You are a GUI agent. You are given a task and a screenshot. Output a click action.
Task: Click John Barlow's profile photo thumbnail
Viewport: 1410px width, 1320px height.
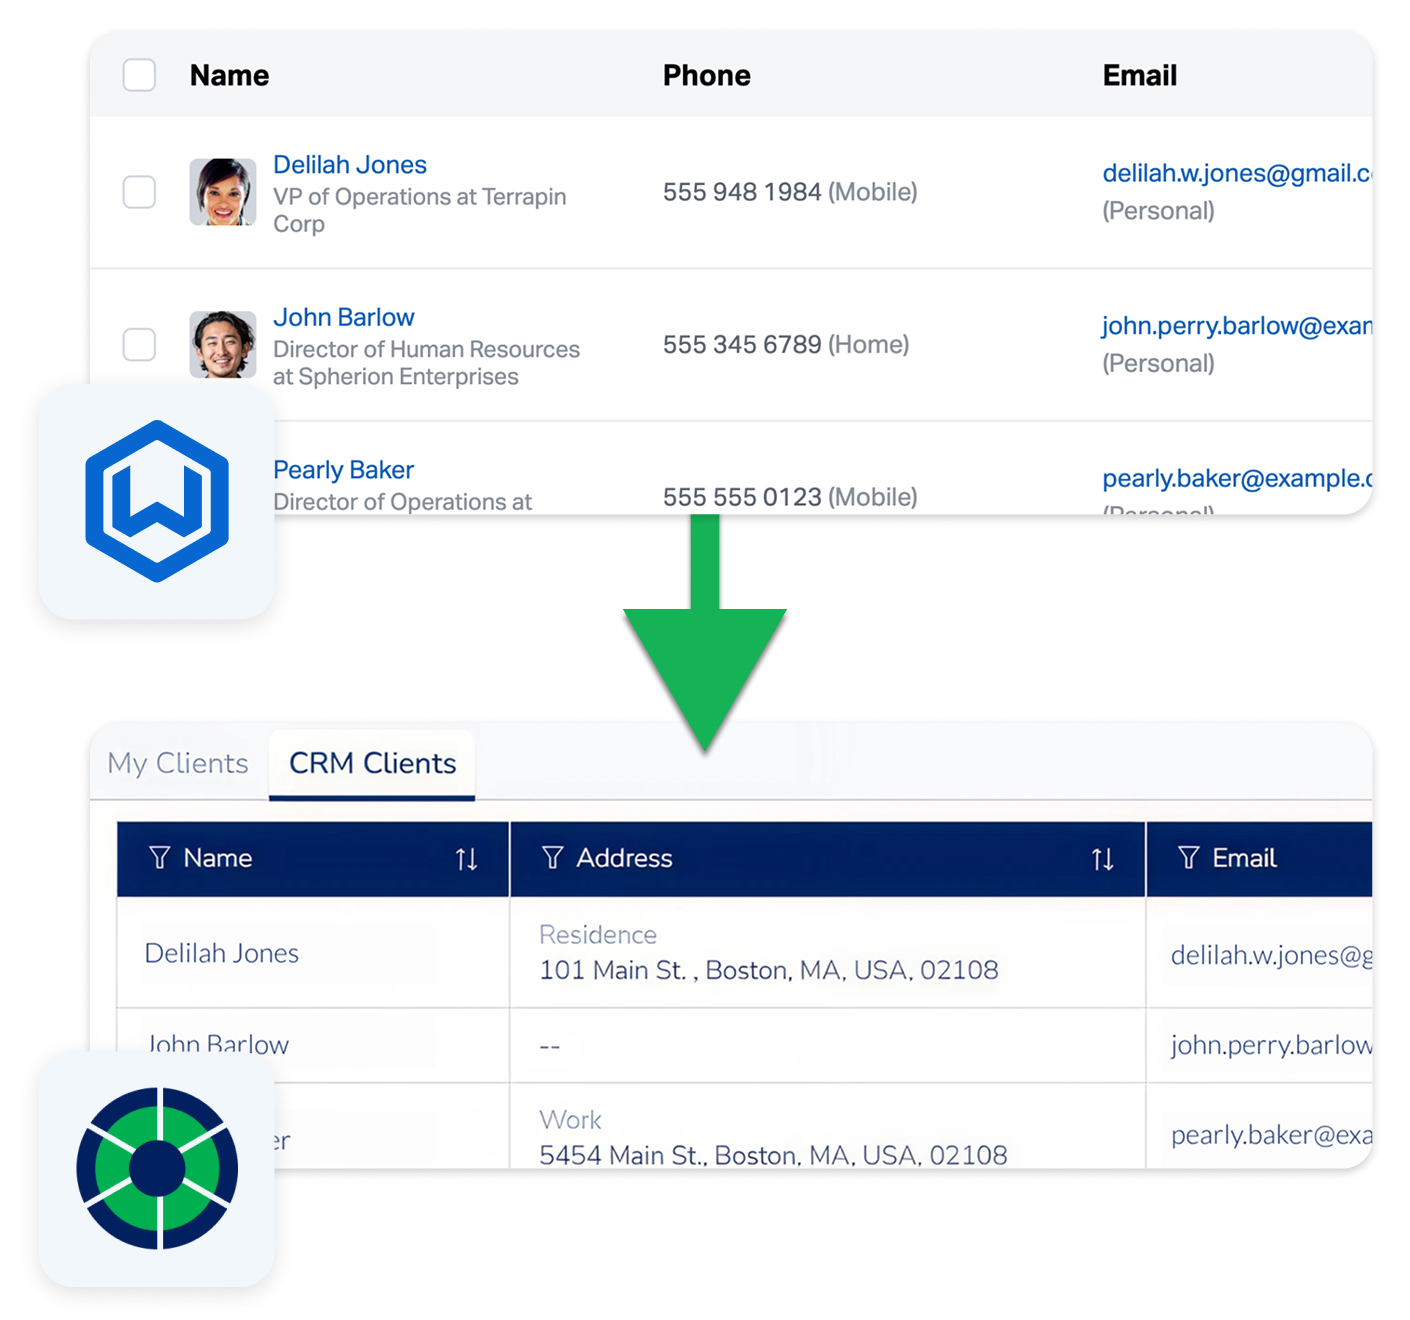(222, 345)
